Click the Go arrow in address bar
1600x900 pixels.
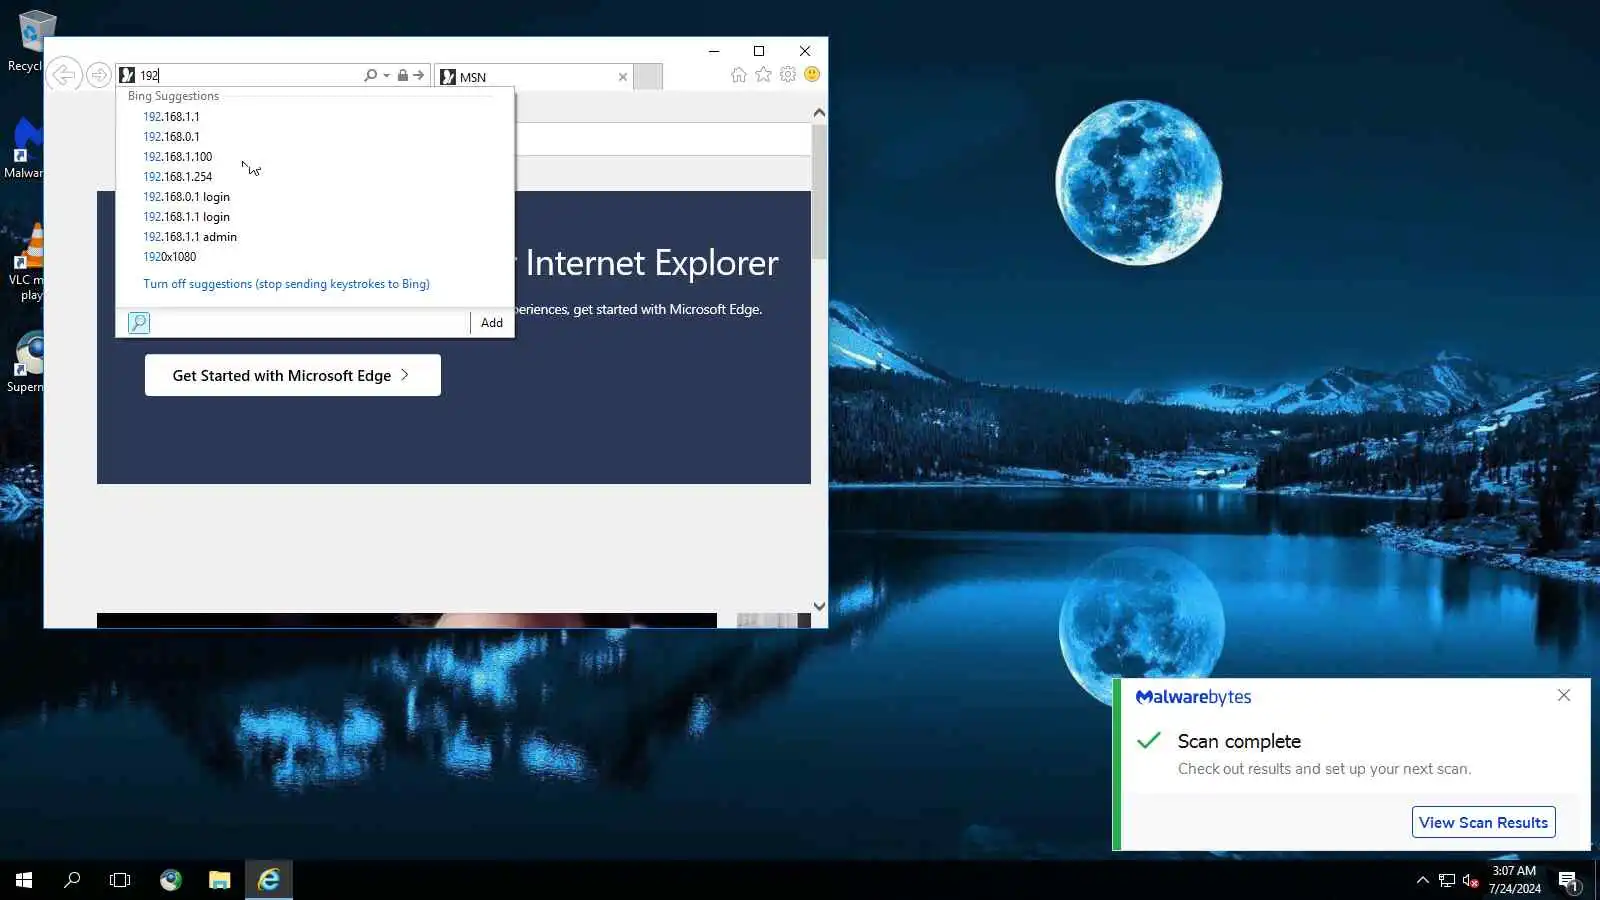(x=418, y=75)
